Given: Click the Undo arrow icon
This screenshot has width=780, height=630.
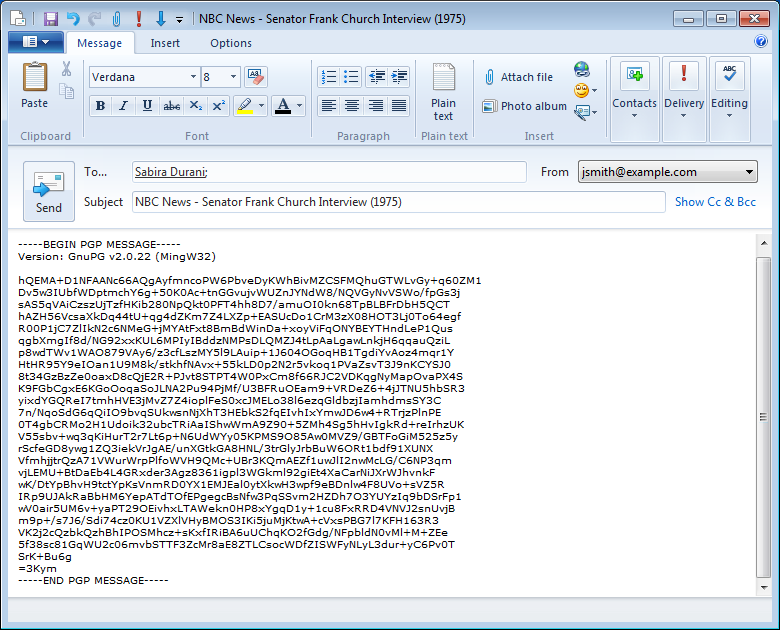Looking at the screenshot, I should [73, 19].
